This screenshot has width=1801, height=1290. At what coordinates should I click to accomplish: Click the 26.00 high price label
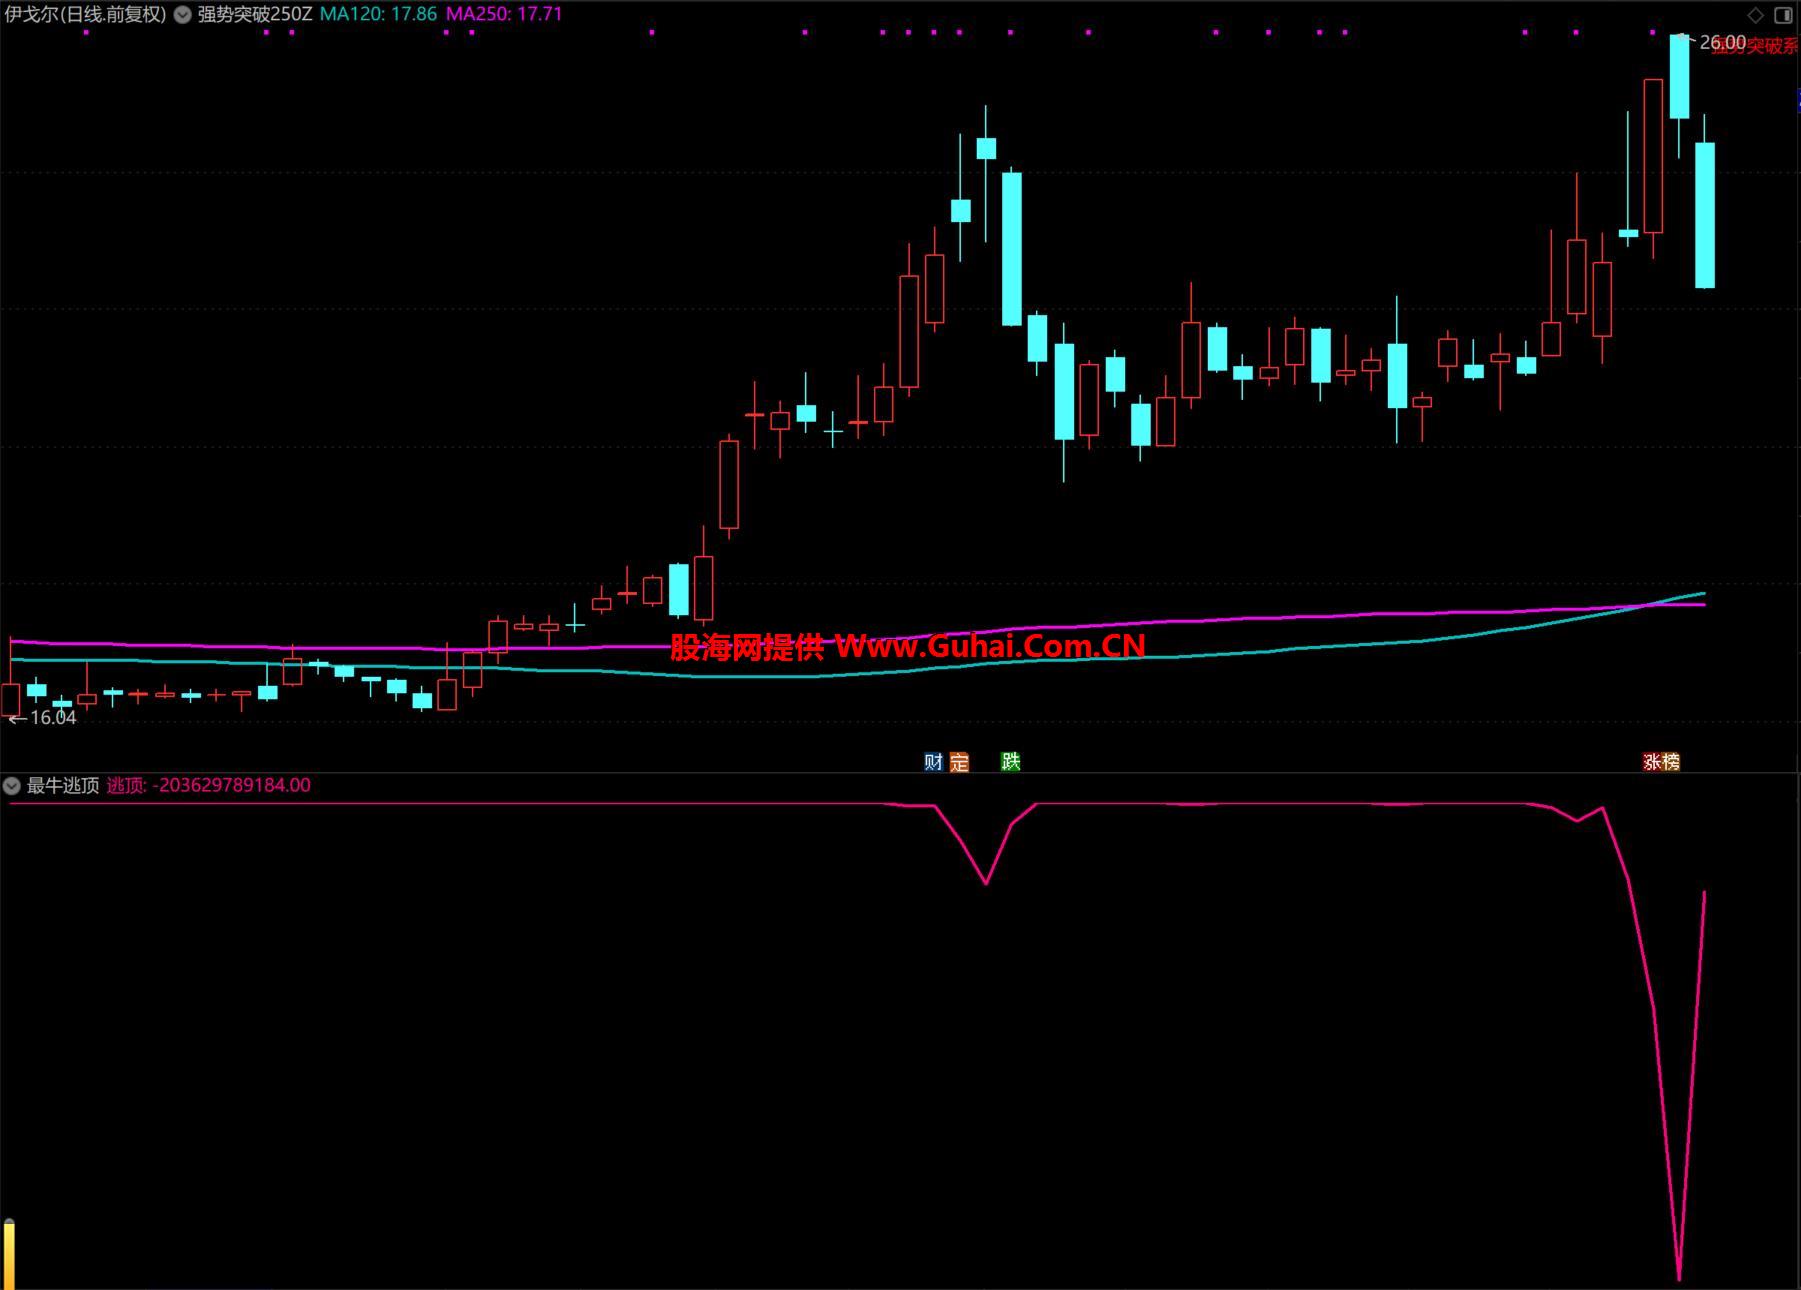1722,43
